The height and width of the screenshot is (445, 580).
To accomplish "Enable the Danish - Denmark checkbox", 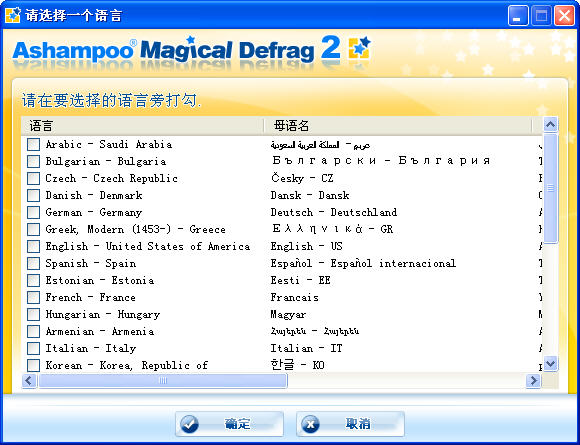I will [x=33, y=195].
